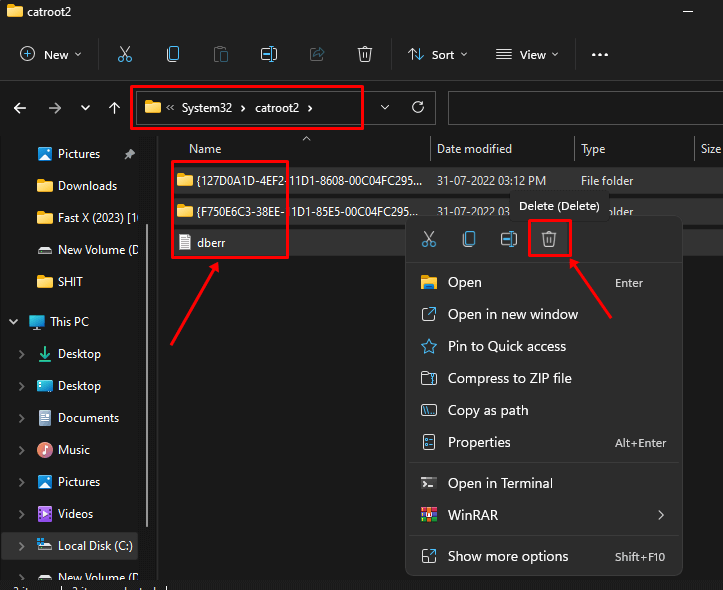Choose Copy as path menu entry

coord(487,410)
